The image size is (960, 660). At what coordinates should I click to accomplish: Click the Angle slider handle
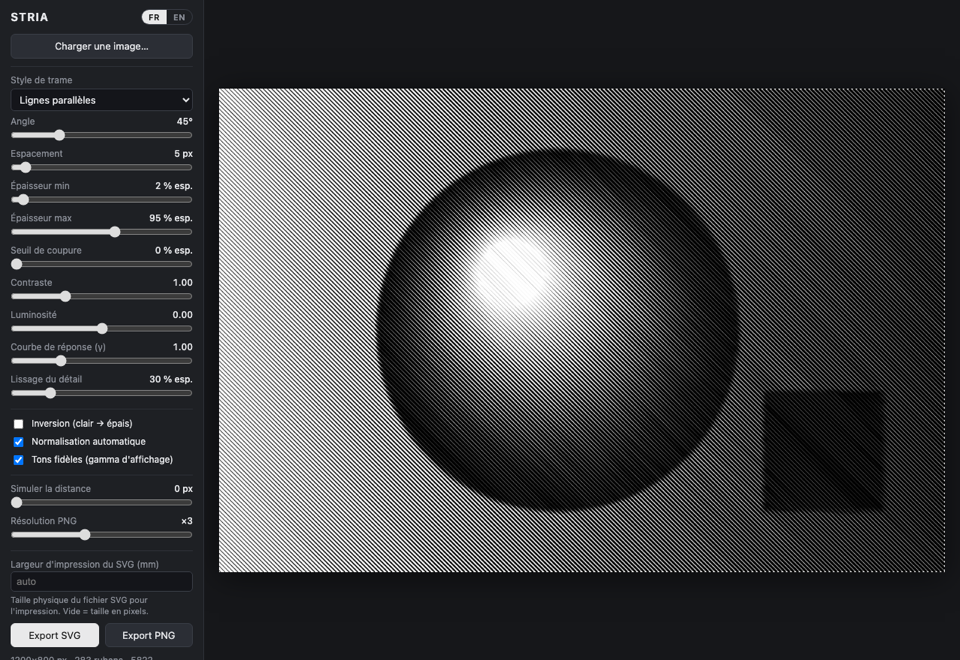pos(59,135)
